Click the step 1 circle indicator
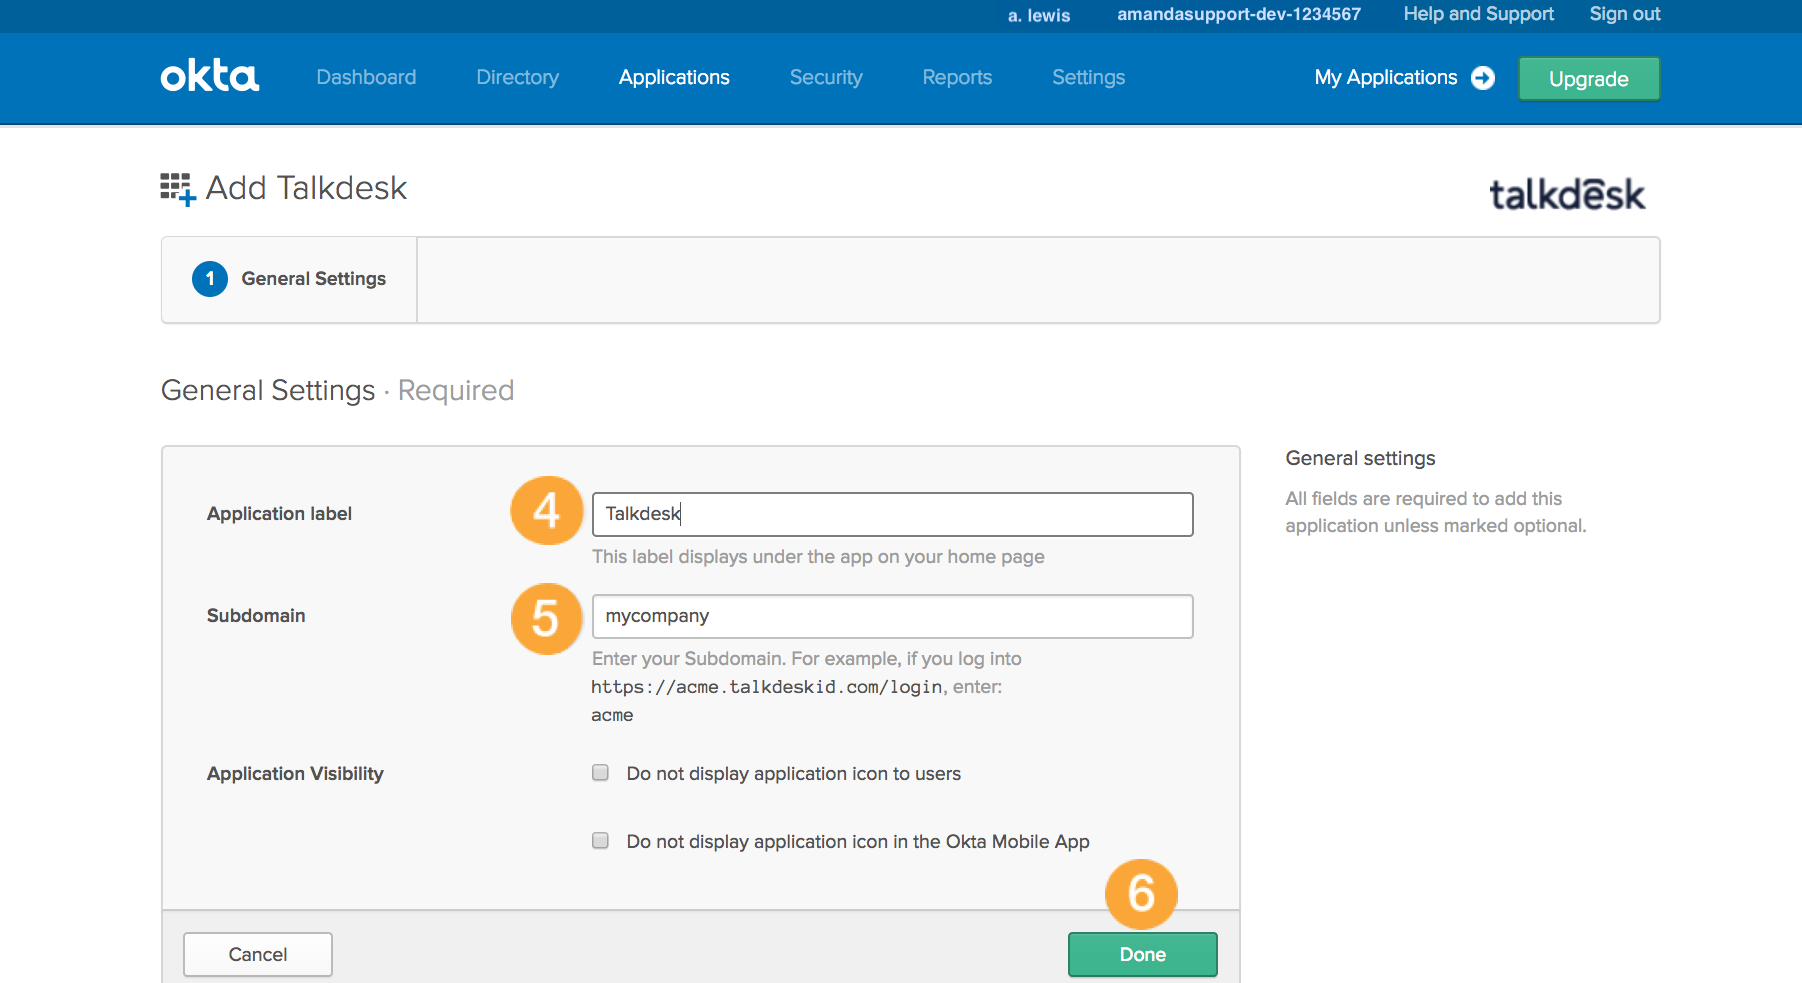1802x983 pixels. tap(210, 279)
